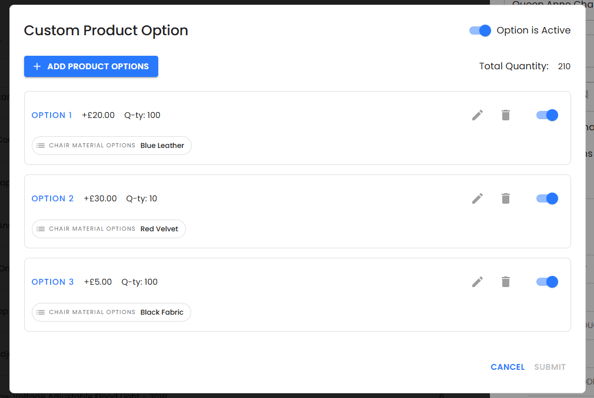This screenshot has width=594, height=398.
Task: Click the list icon in Blue Leather chip
Action: 41,145
